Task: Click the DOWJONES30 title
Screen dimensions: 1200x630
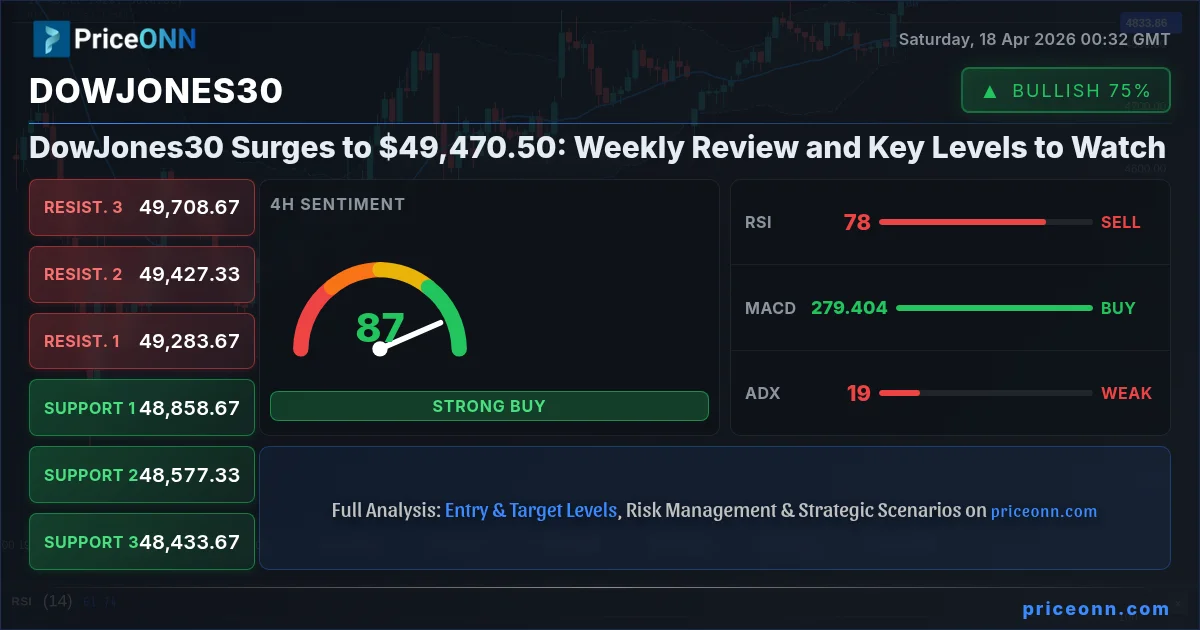Action: click(x=156, y=91)
